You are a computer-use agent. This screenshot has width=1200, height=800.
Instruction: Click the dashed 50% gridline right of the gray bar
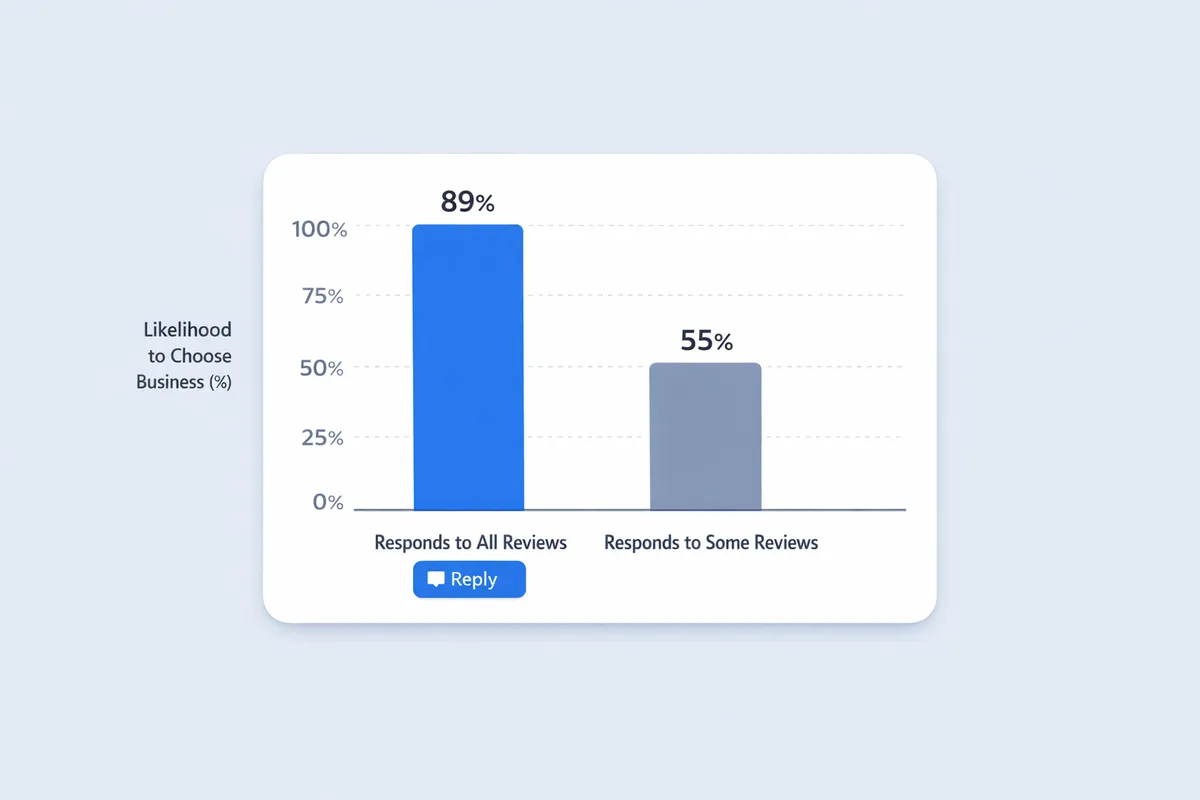click(830, 366)
